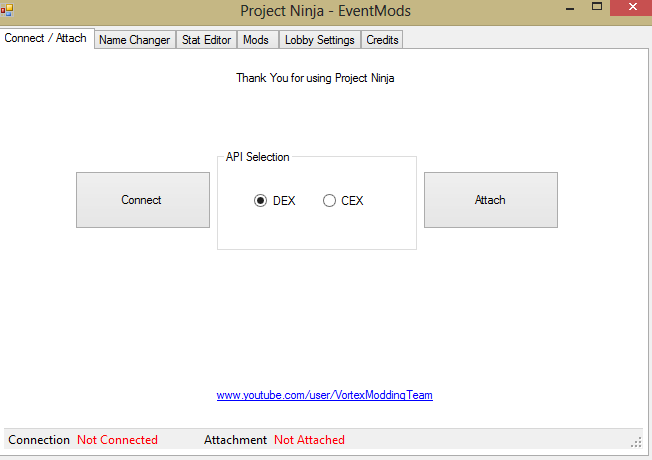Viewport: 652px width, 460px height.
Task: Close the Project Ninja window
Action: 632,7
